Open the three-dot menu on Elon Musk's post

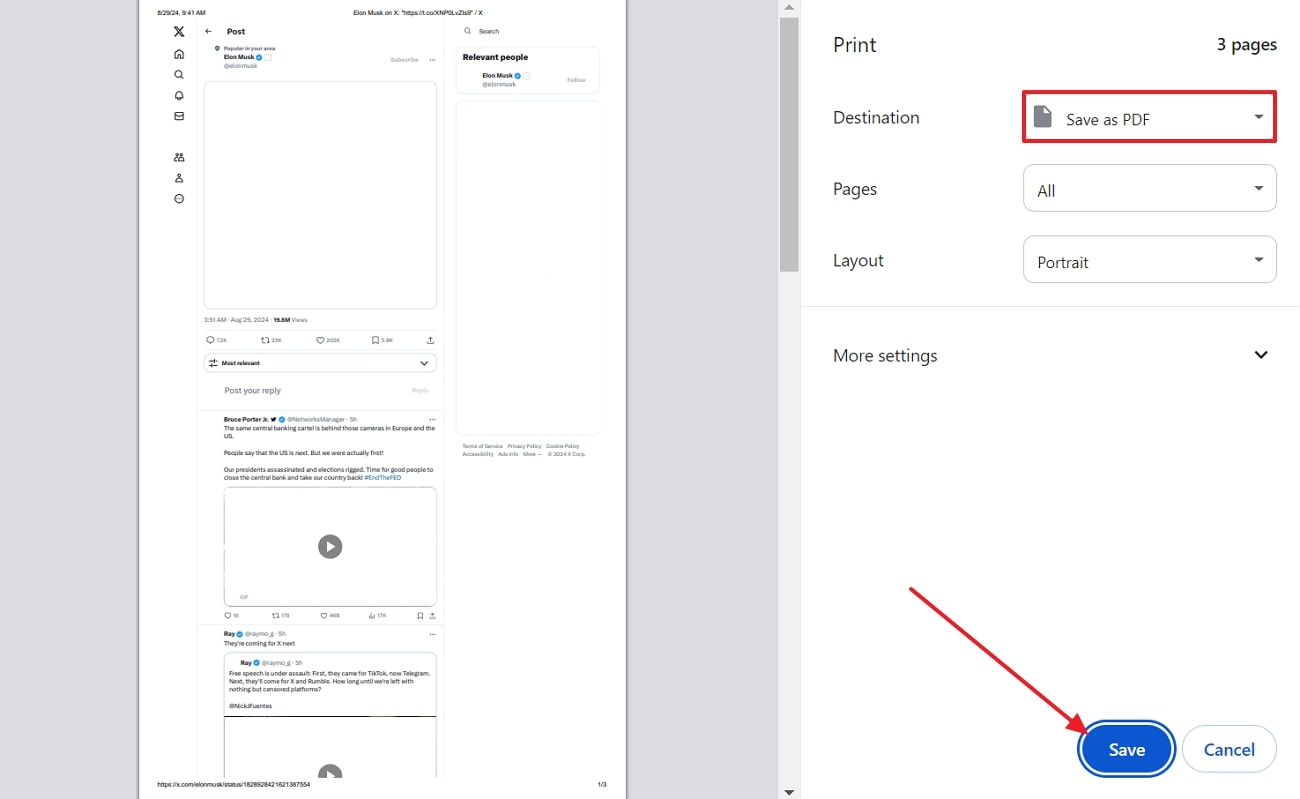pos(432,60)
